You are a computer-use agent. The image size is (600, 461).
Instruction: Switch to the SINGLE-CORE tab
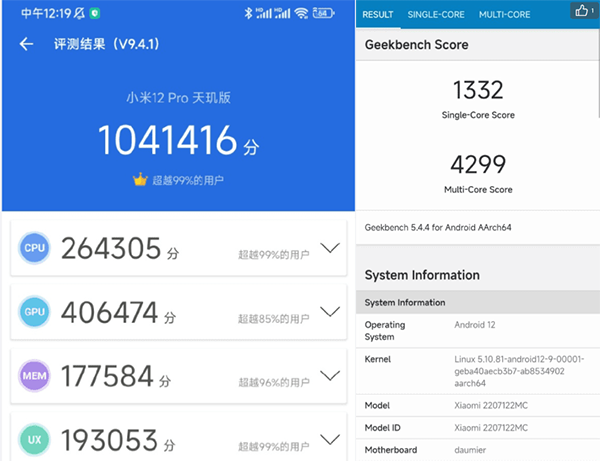tap(436, 15)
